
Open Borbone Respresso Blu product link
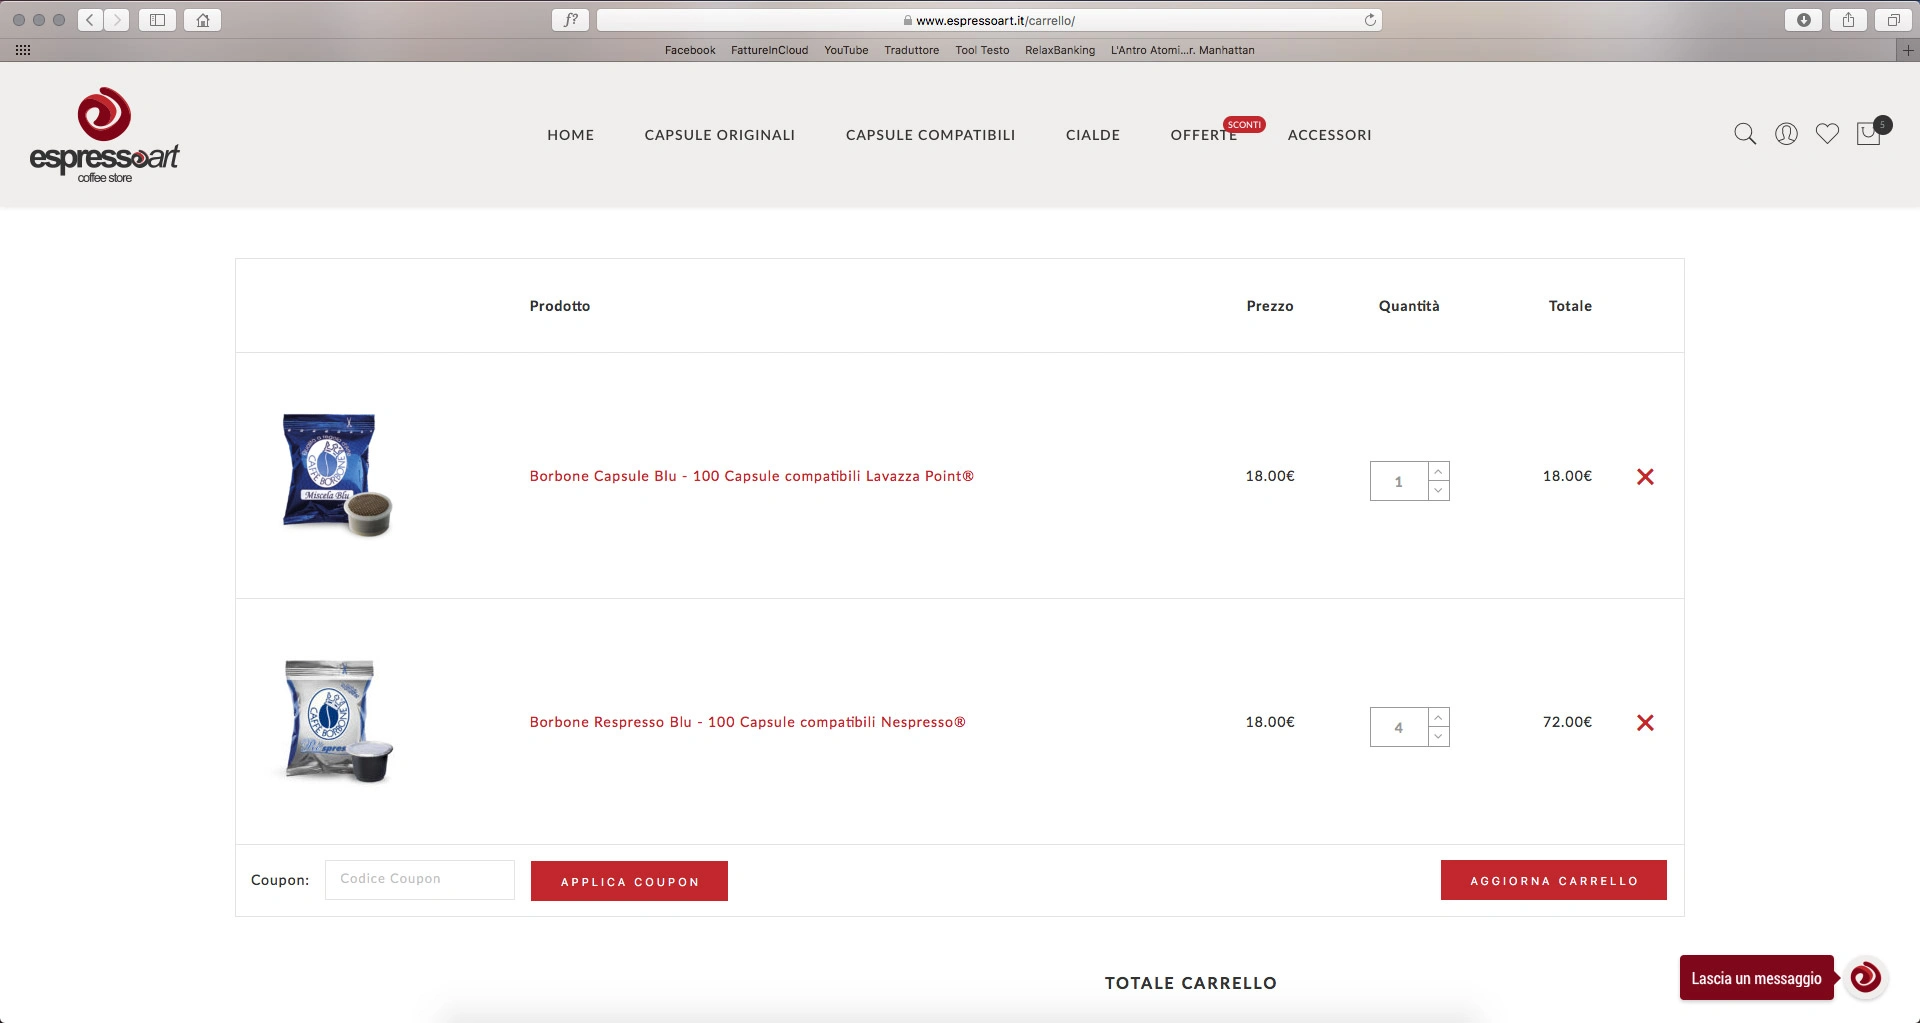(x=747, y=722)
